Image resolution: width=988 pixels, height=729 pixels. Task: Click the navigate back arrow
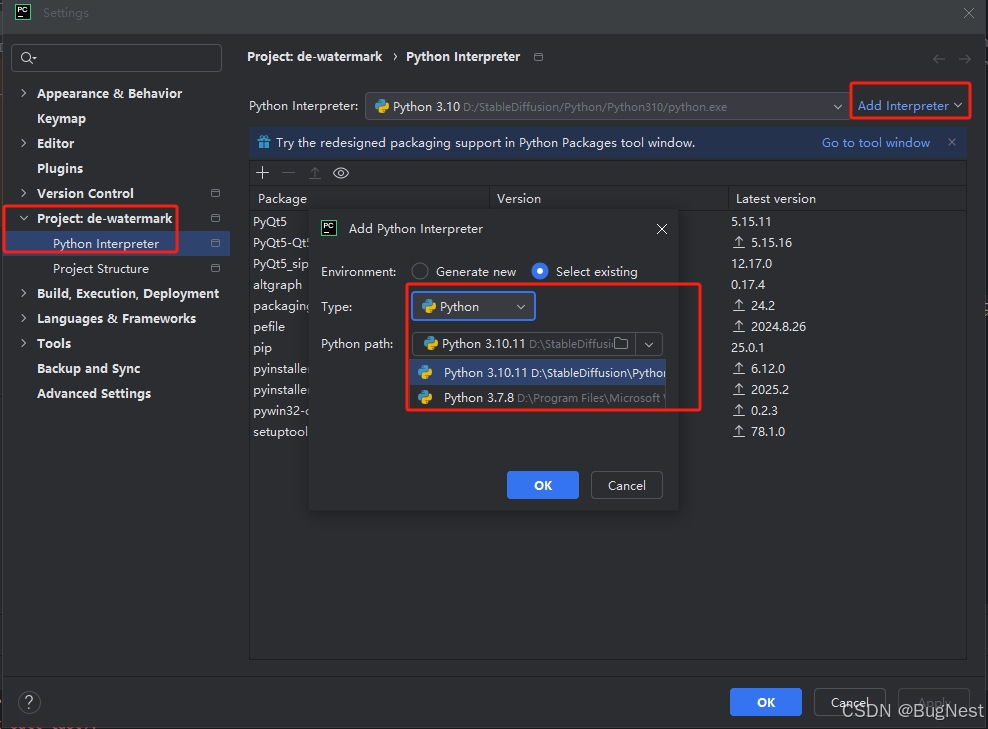[x=939, y=59]
